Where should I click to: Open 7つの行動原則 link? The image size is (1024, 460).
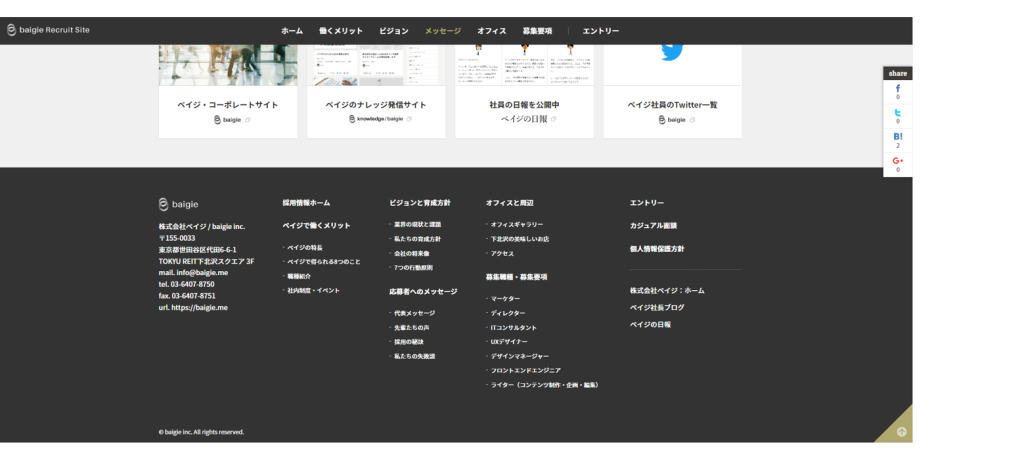(413, 267)
